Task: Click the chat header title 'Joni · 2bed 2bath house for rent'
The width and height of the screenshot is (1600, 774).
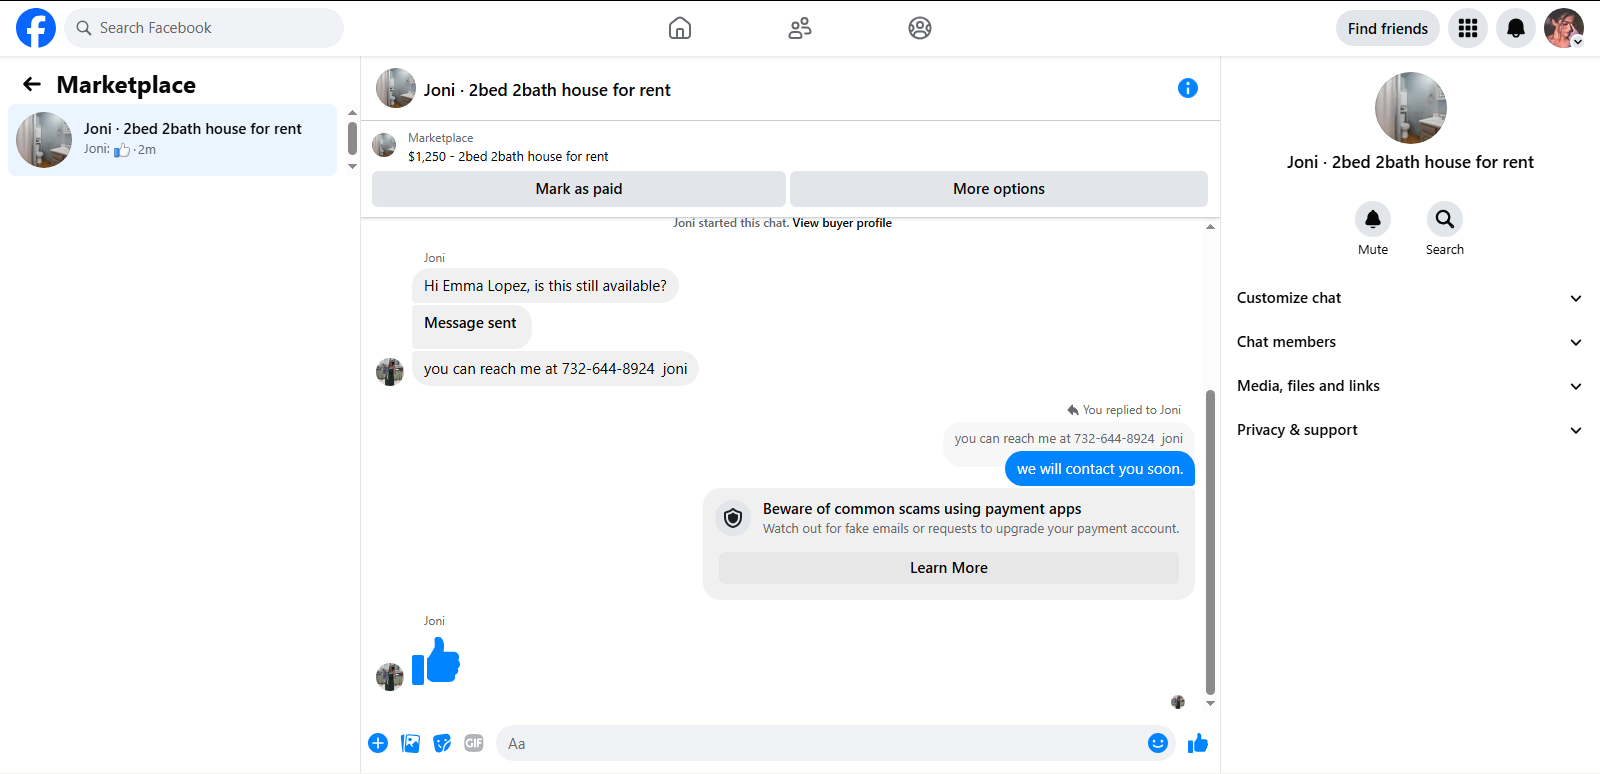Action: 547,90
